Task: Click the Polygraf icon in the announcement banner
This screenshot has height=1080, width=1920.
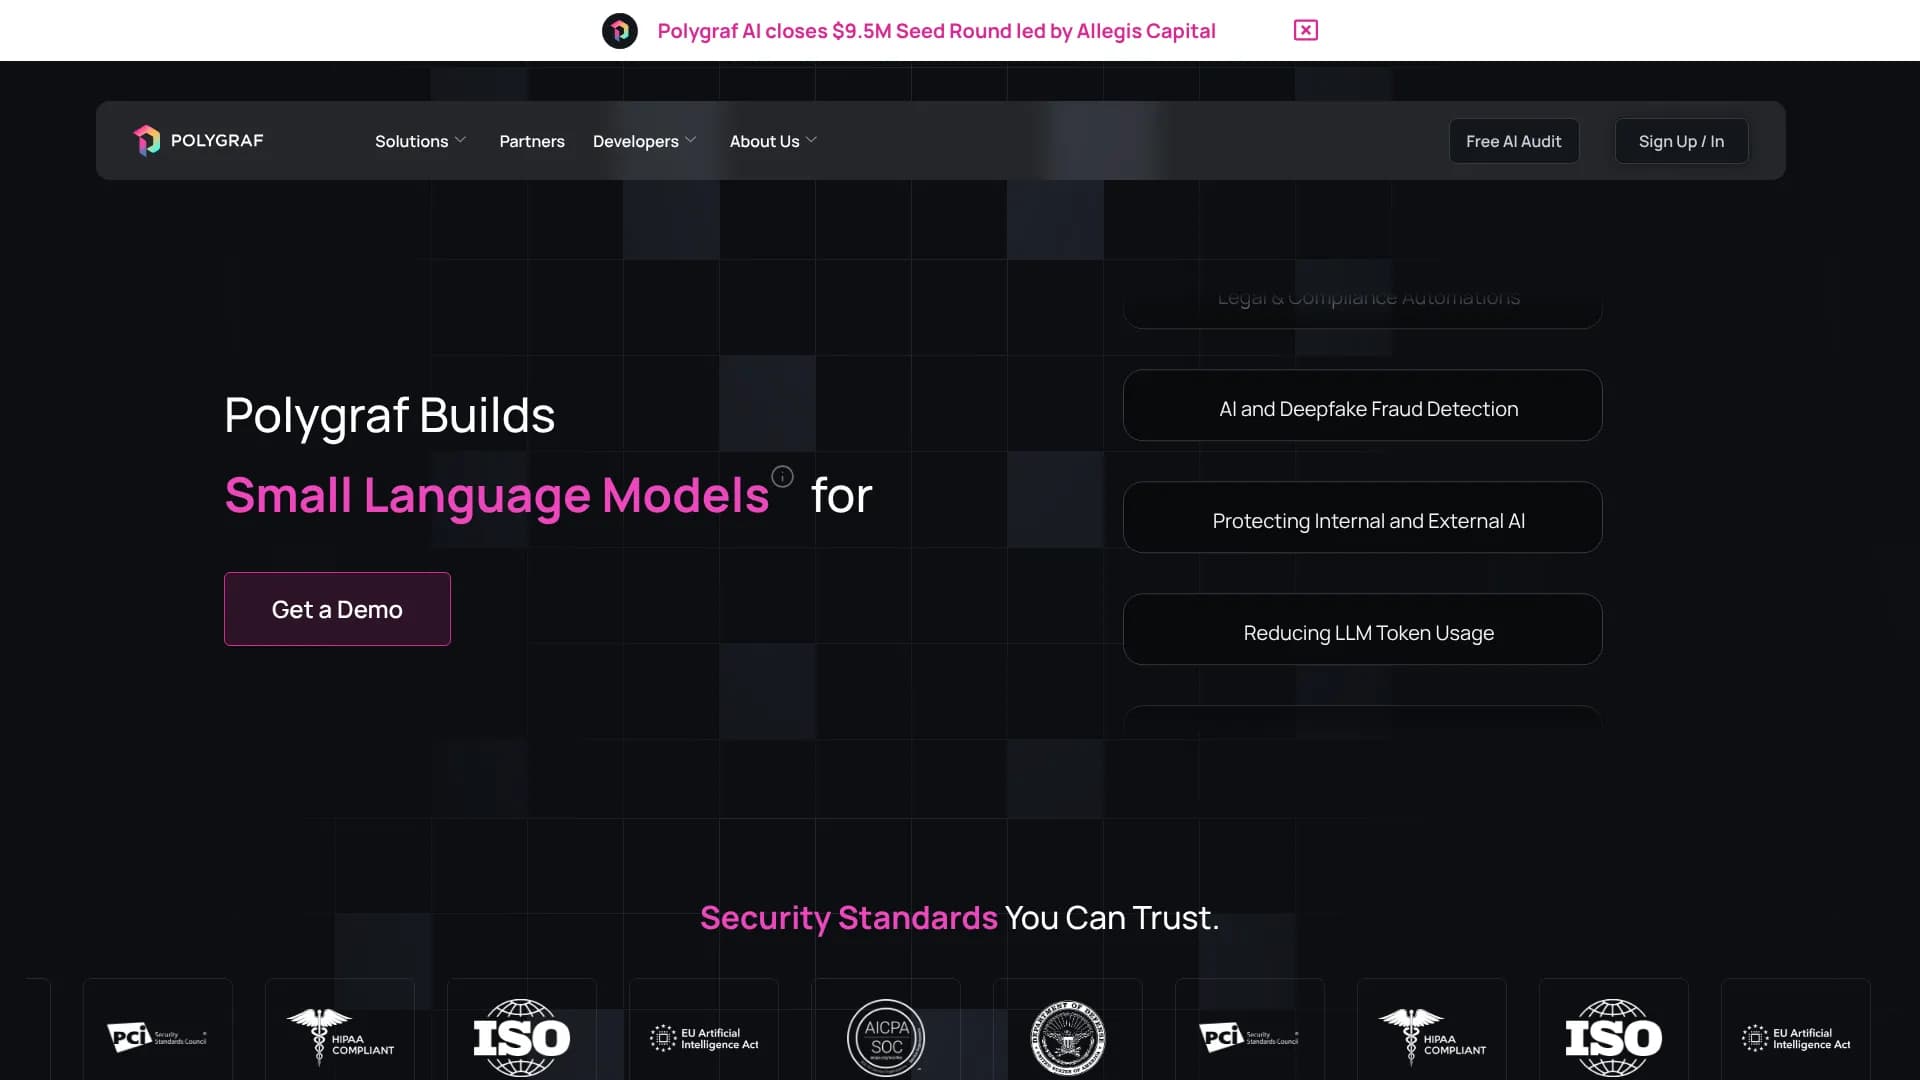Action: [x=620, y=31]
